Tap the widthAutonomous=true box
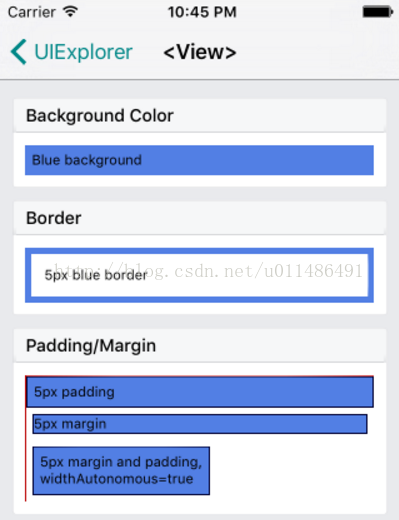 point(121,471)
